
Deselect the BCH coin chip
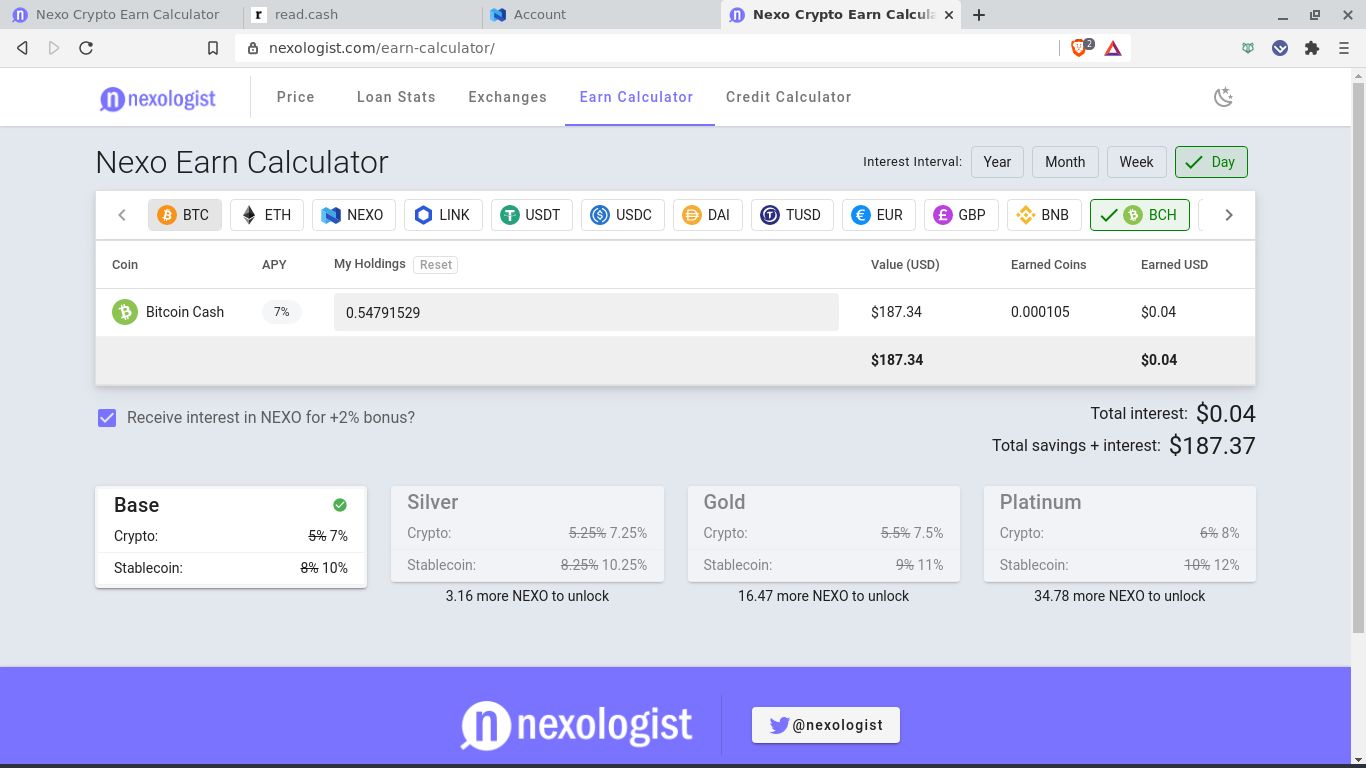(1140, 215)
